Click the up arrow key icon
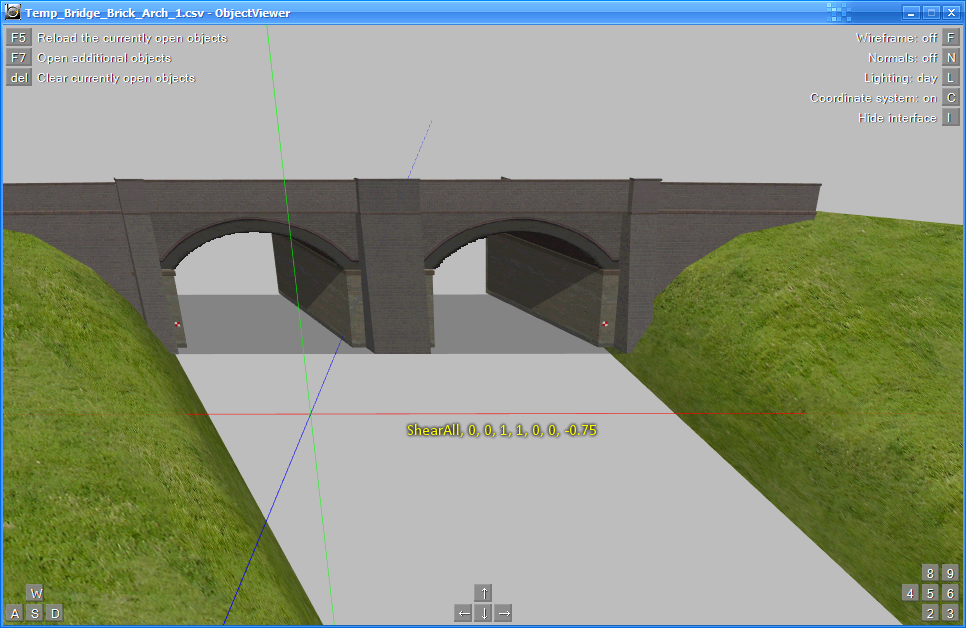 pos(484,593)
